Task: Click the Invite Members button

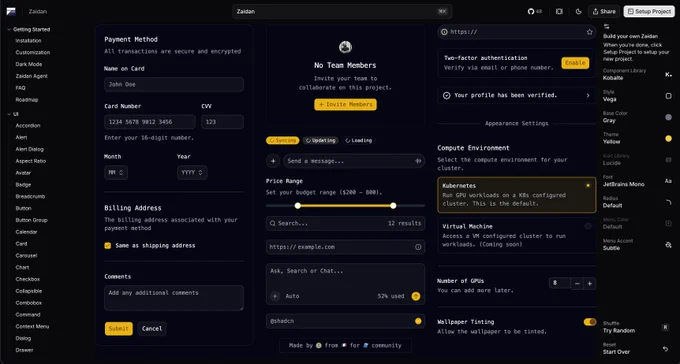Action: (345, 105)
